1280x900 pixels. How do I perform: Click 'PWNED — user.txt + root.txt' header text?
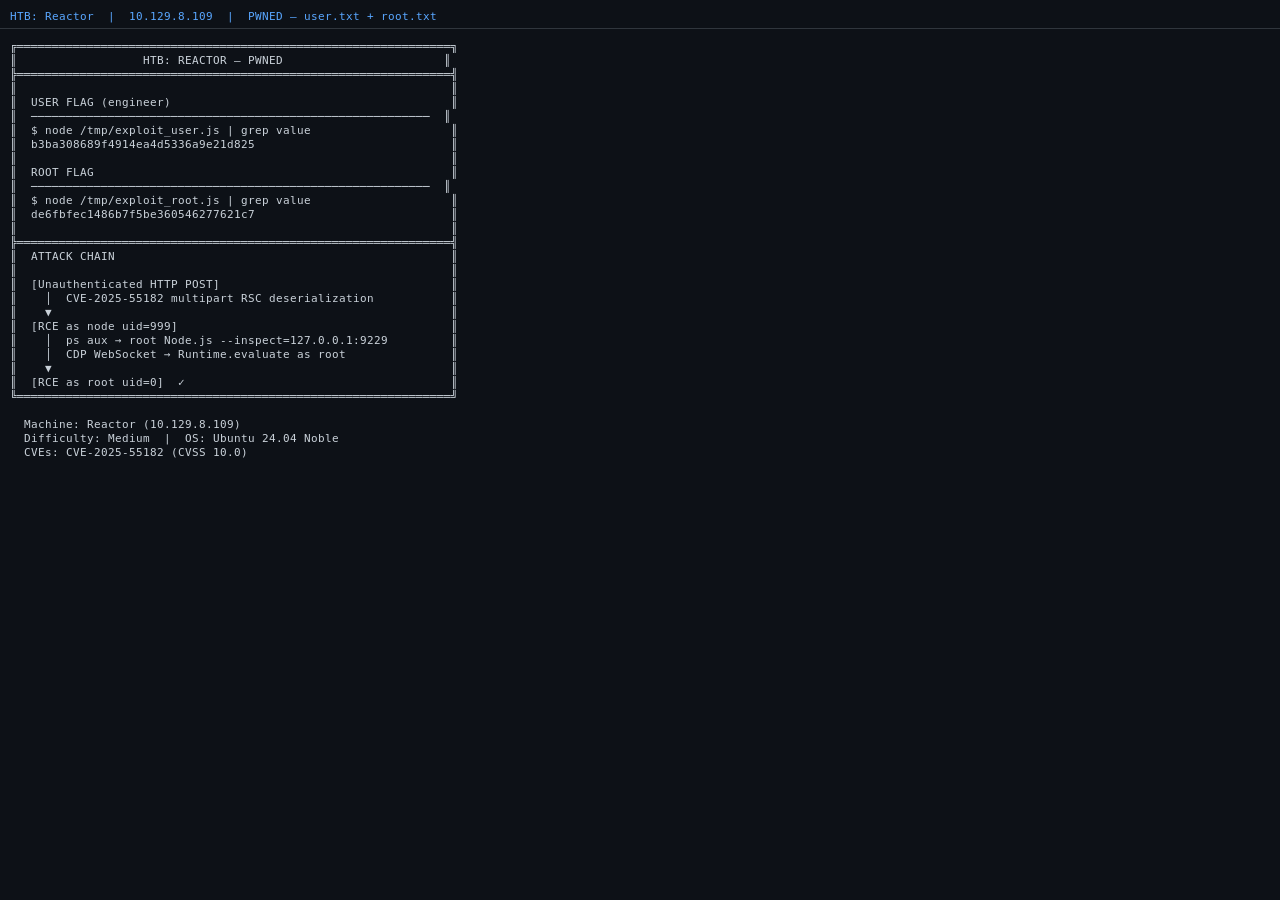[342, 16]
